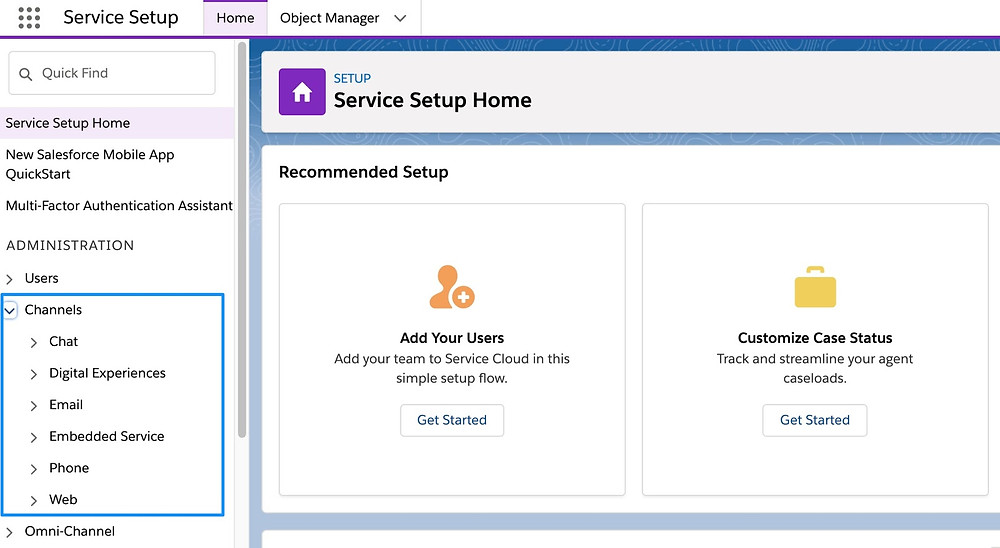Open the Object Manager dropdown arrow
This screenshot has height=548, width=1000.
tap(400, 19)
